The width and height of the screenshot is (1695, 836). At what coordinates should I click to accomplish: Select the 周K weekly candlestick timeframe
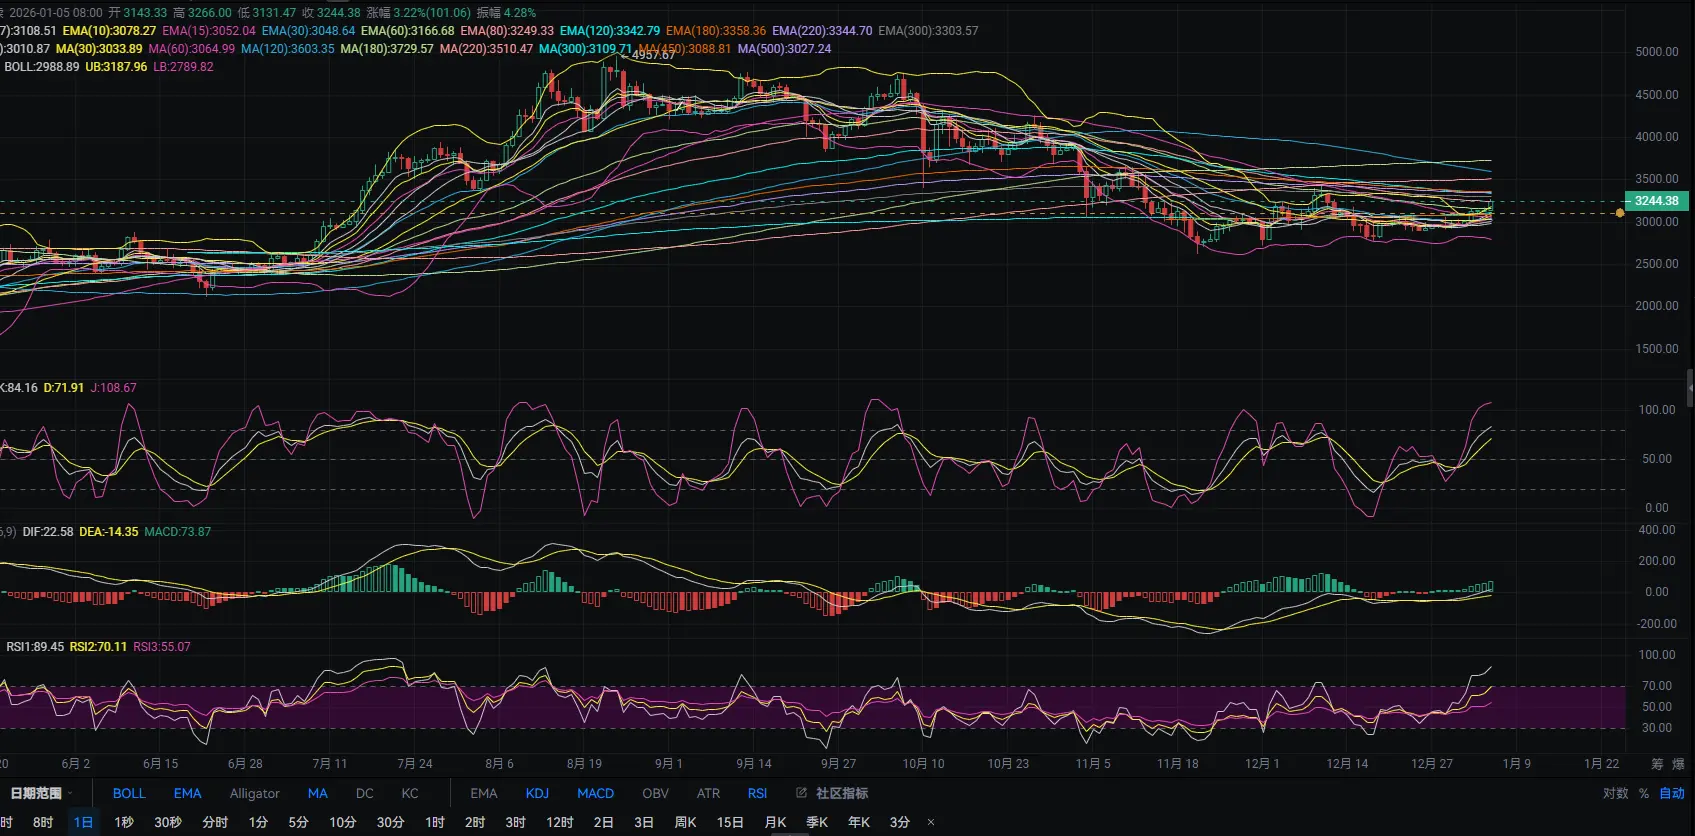pyautogui.click(x=686, y=822)
